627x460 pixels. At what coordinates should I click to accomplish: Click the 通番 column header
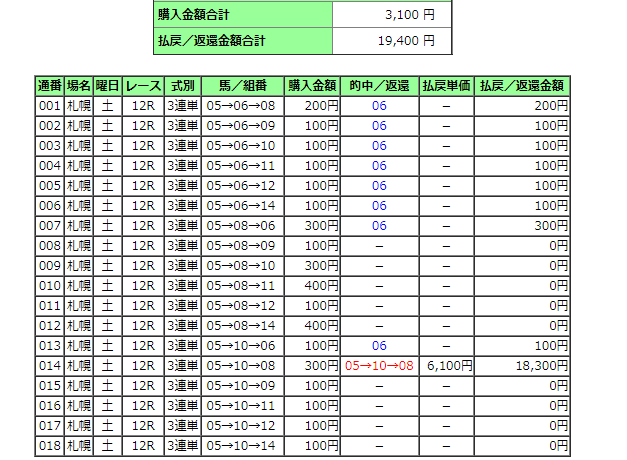pyautogui.click(x=50, y=85)
